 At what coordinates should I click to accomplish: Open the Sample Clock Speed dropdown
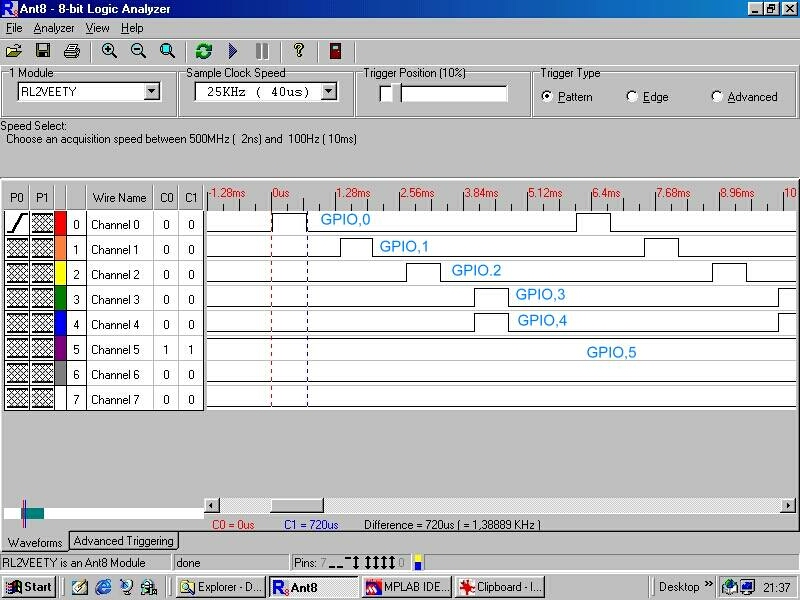pyautogui.click(x=329, y=92)
